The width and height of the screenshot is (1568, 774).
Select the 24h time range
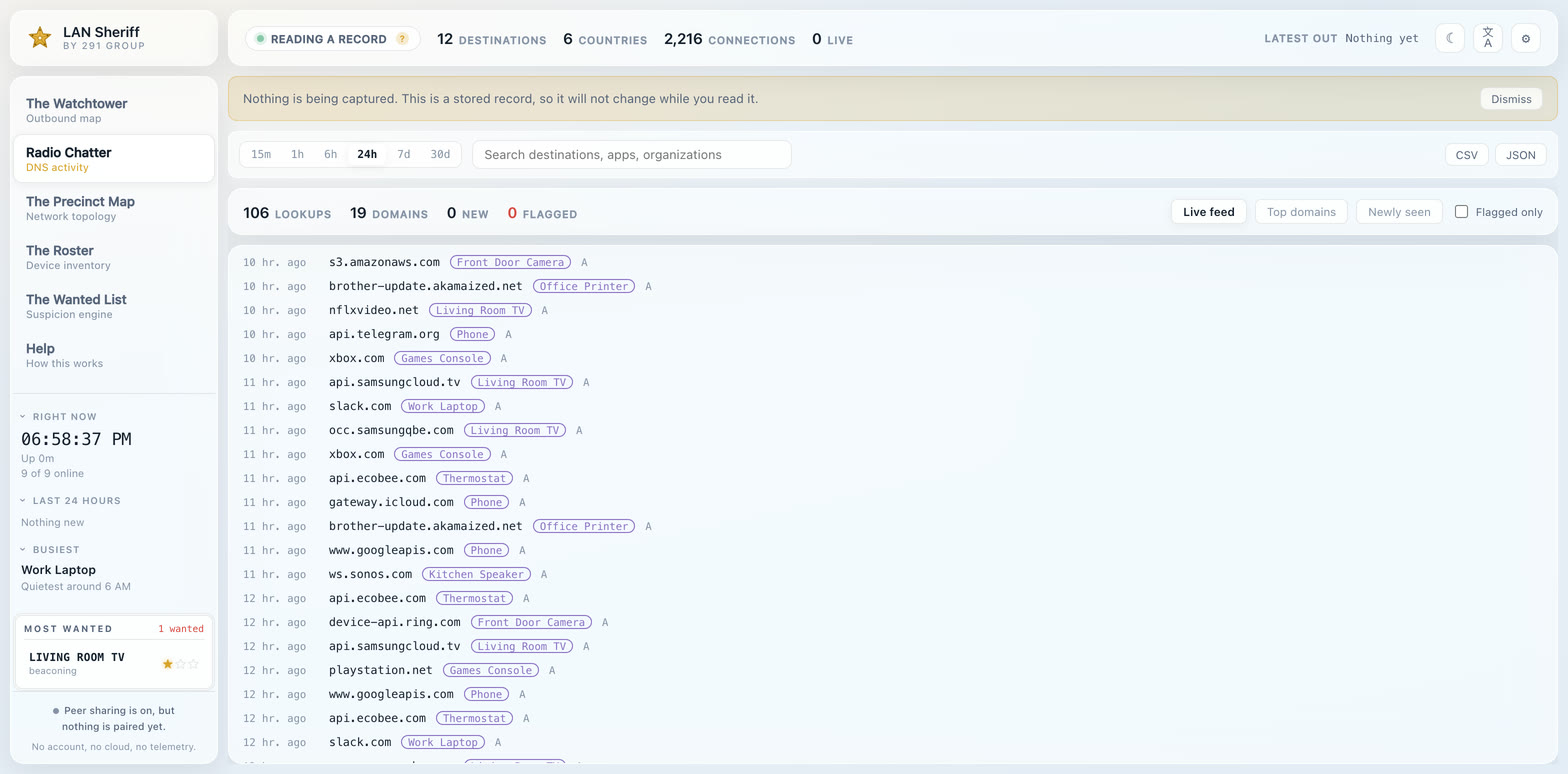367,154
